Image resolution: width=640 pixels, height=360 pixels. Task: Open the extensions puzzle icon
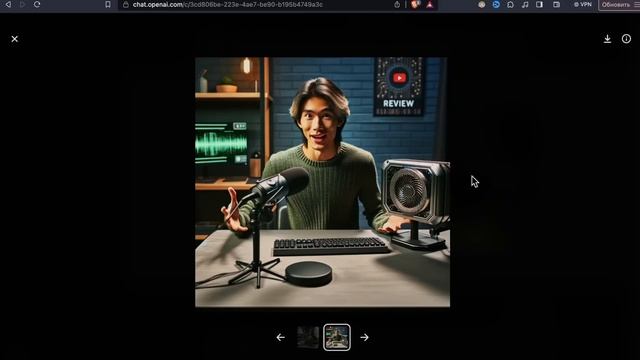click(x=510, y=4)
